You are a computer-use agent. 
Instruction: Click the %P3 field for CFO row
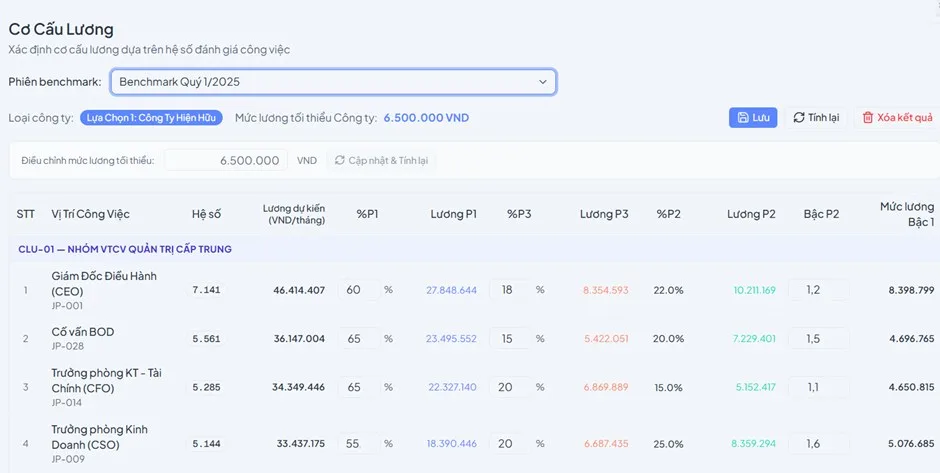(511, 387)
